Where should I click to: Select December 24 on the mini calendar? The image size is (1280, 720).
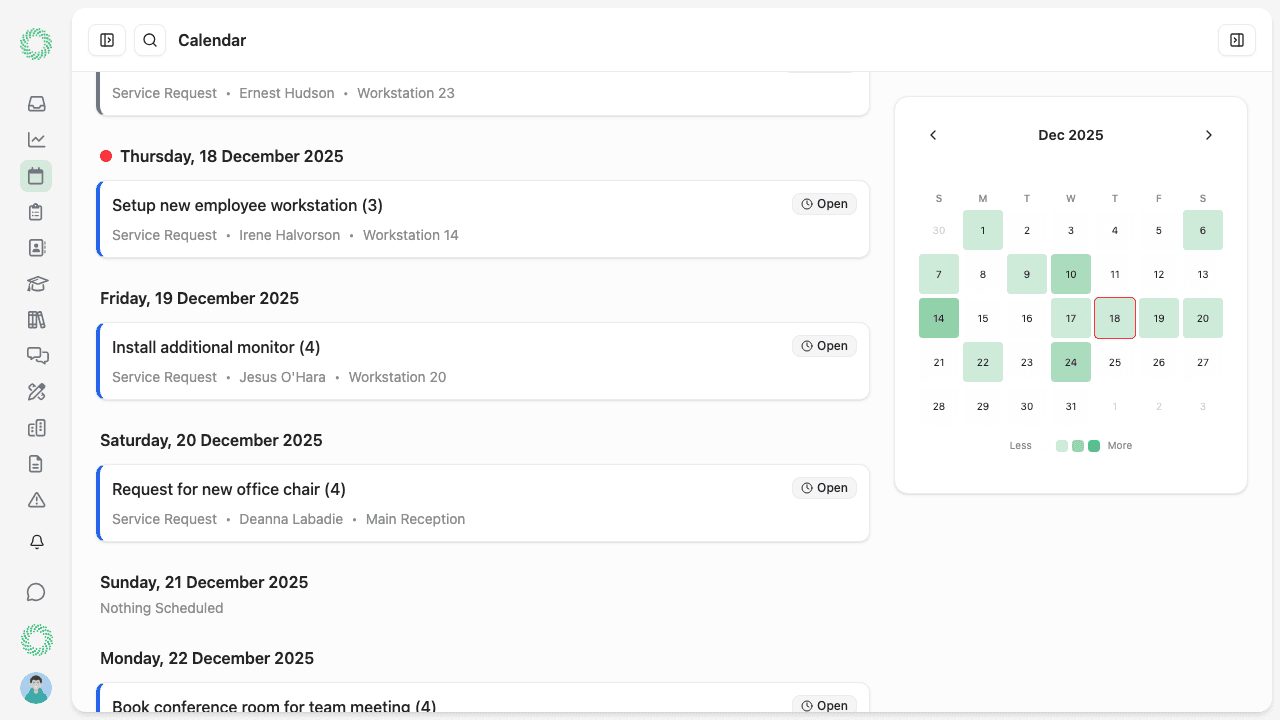click(x=1071, y=362)
